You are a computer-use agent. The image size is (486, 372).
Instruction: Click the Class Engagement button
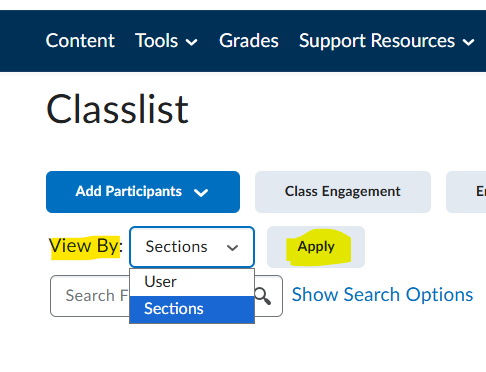point(343,192)
